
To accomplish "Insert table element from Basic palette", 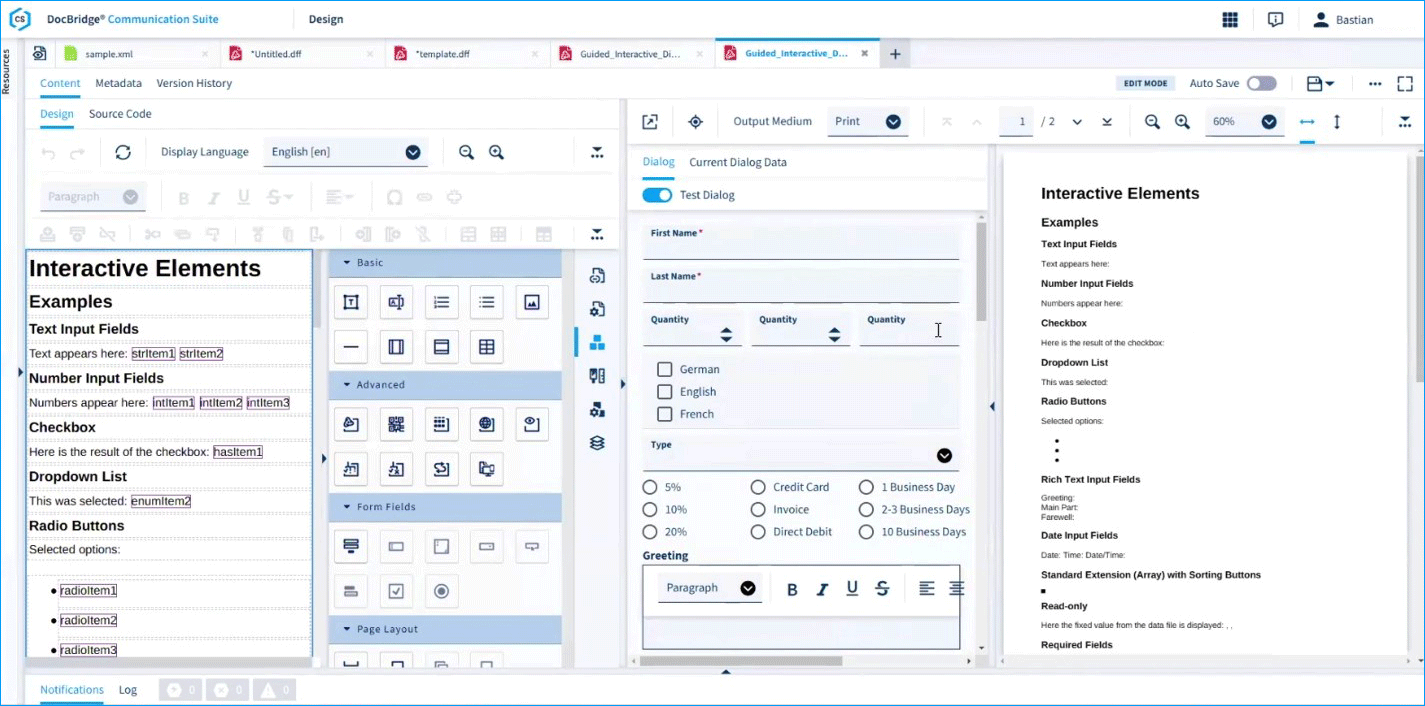I will point(486,347).
